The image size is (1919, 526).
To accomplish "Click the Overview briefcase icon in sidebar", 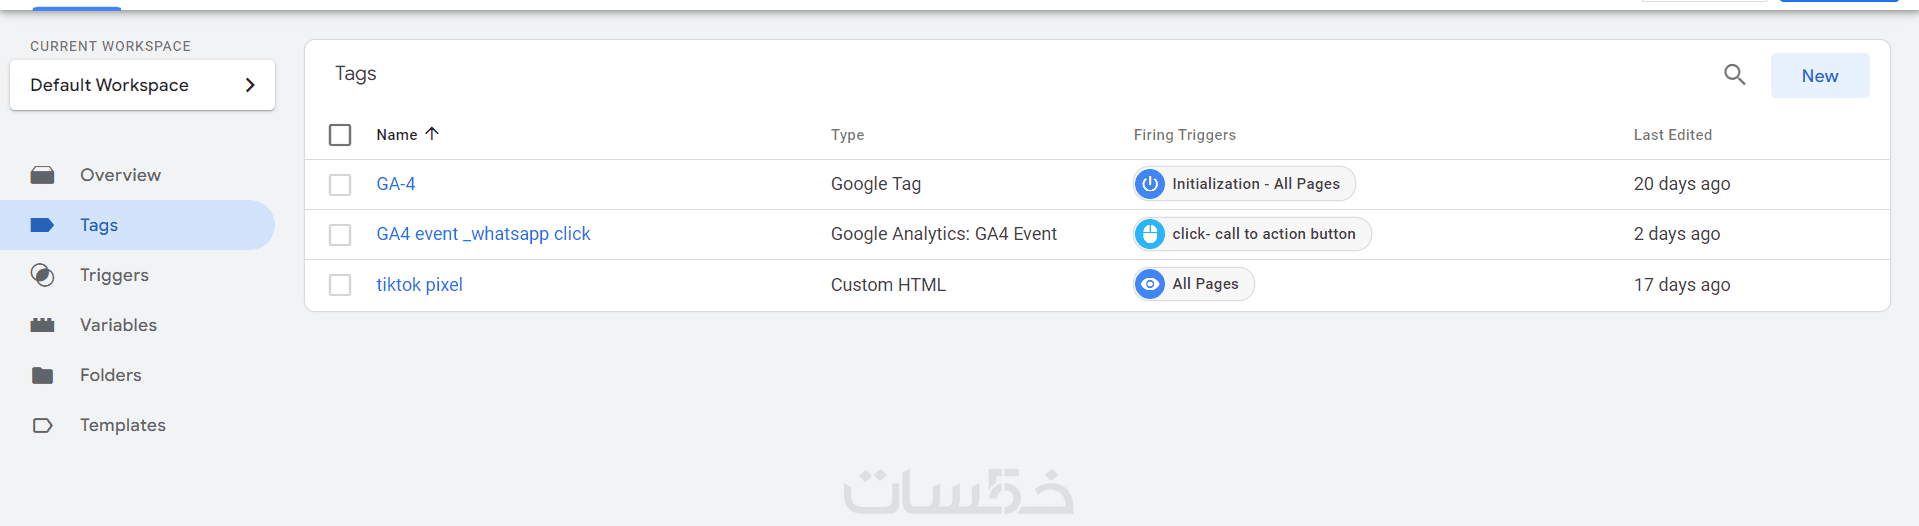I will point(42,175).
